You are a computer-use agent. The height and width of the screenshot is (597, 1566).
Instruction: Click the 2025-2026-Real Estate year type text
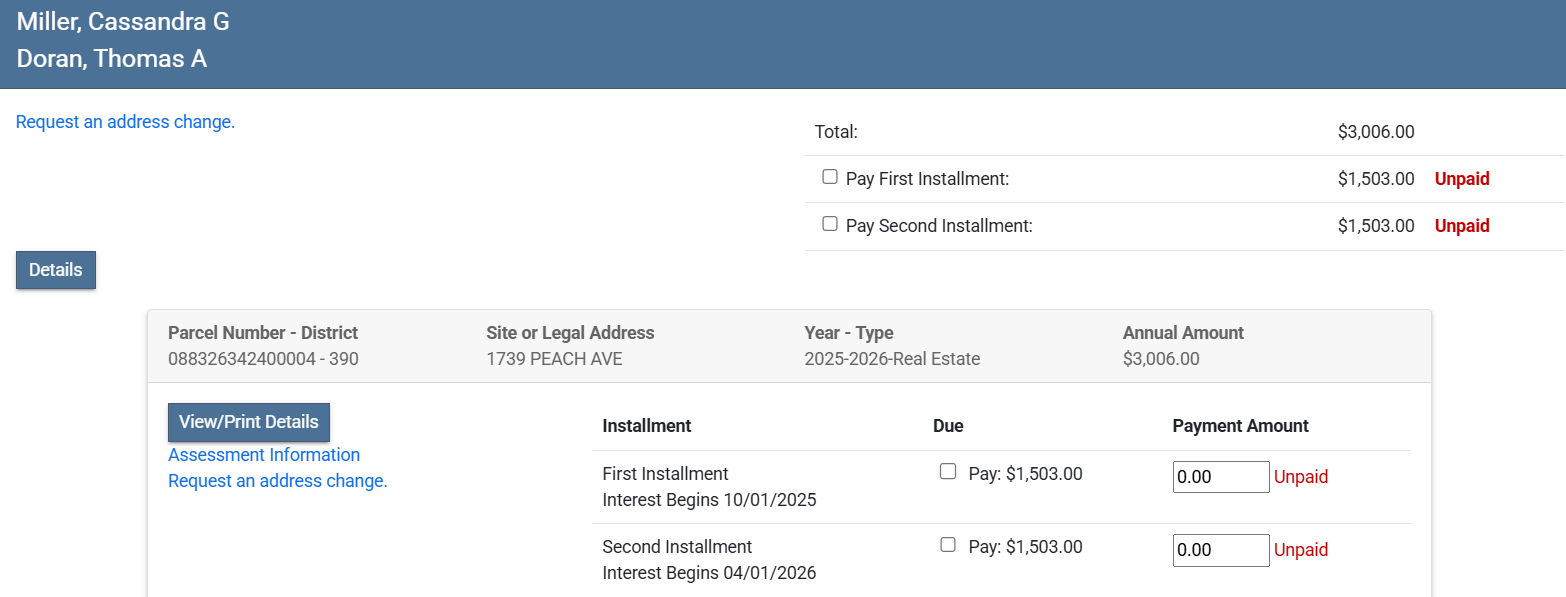click(x=892, y=359)
